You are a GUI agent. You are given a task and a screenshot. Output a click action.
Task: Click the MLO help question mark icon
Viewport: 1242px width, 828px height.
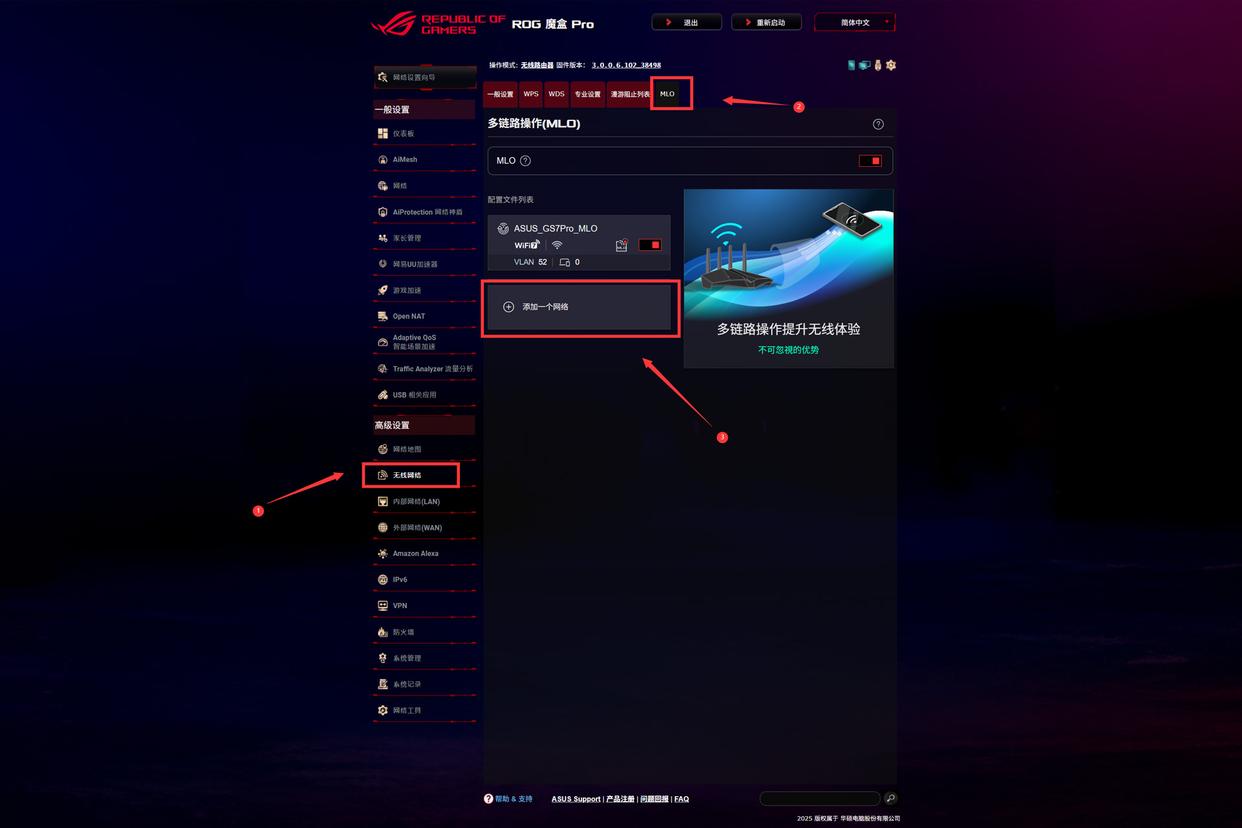point(525,161)
